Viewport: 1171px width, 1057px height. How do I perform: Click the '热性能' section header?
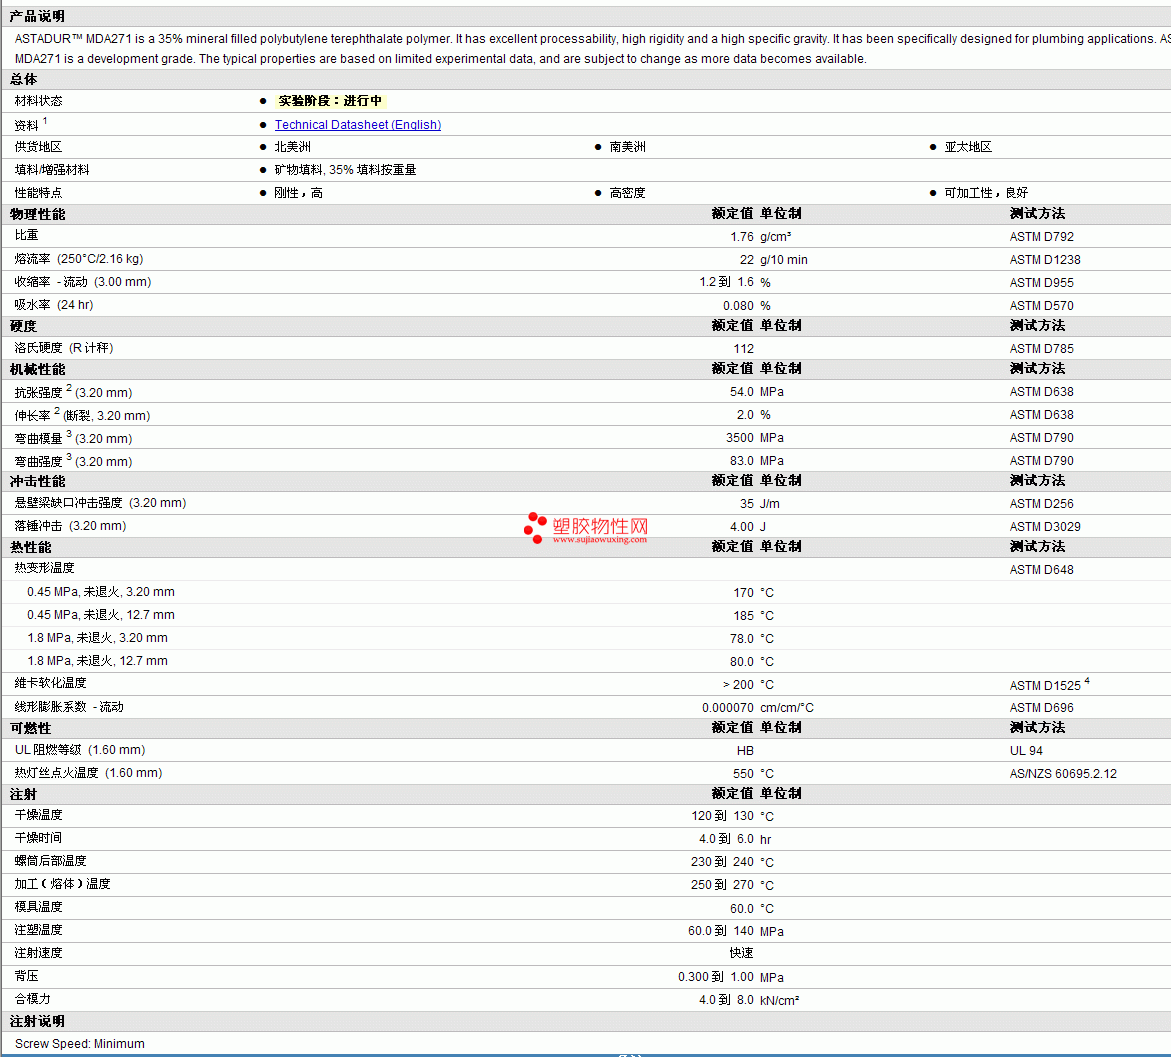31,548
